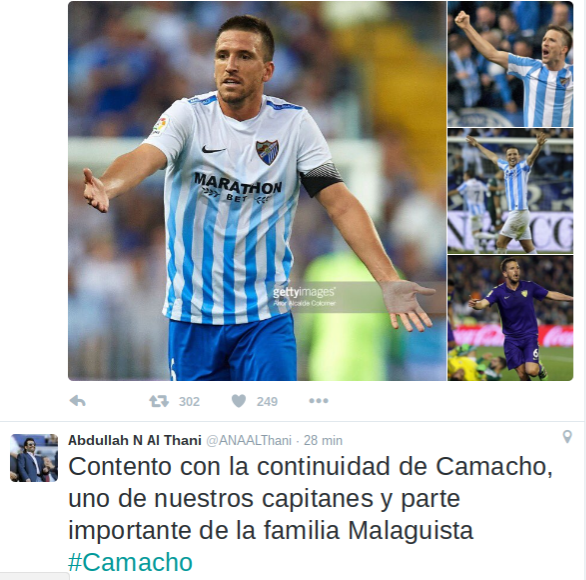Open Abdullah N Al Thani's profile avatar
This screenshot has width=586, height=580.
pyautogui.click(x=34, y=458)
